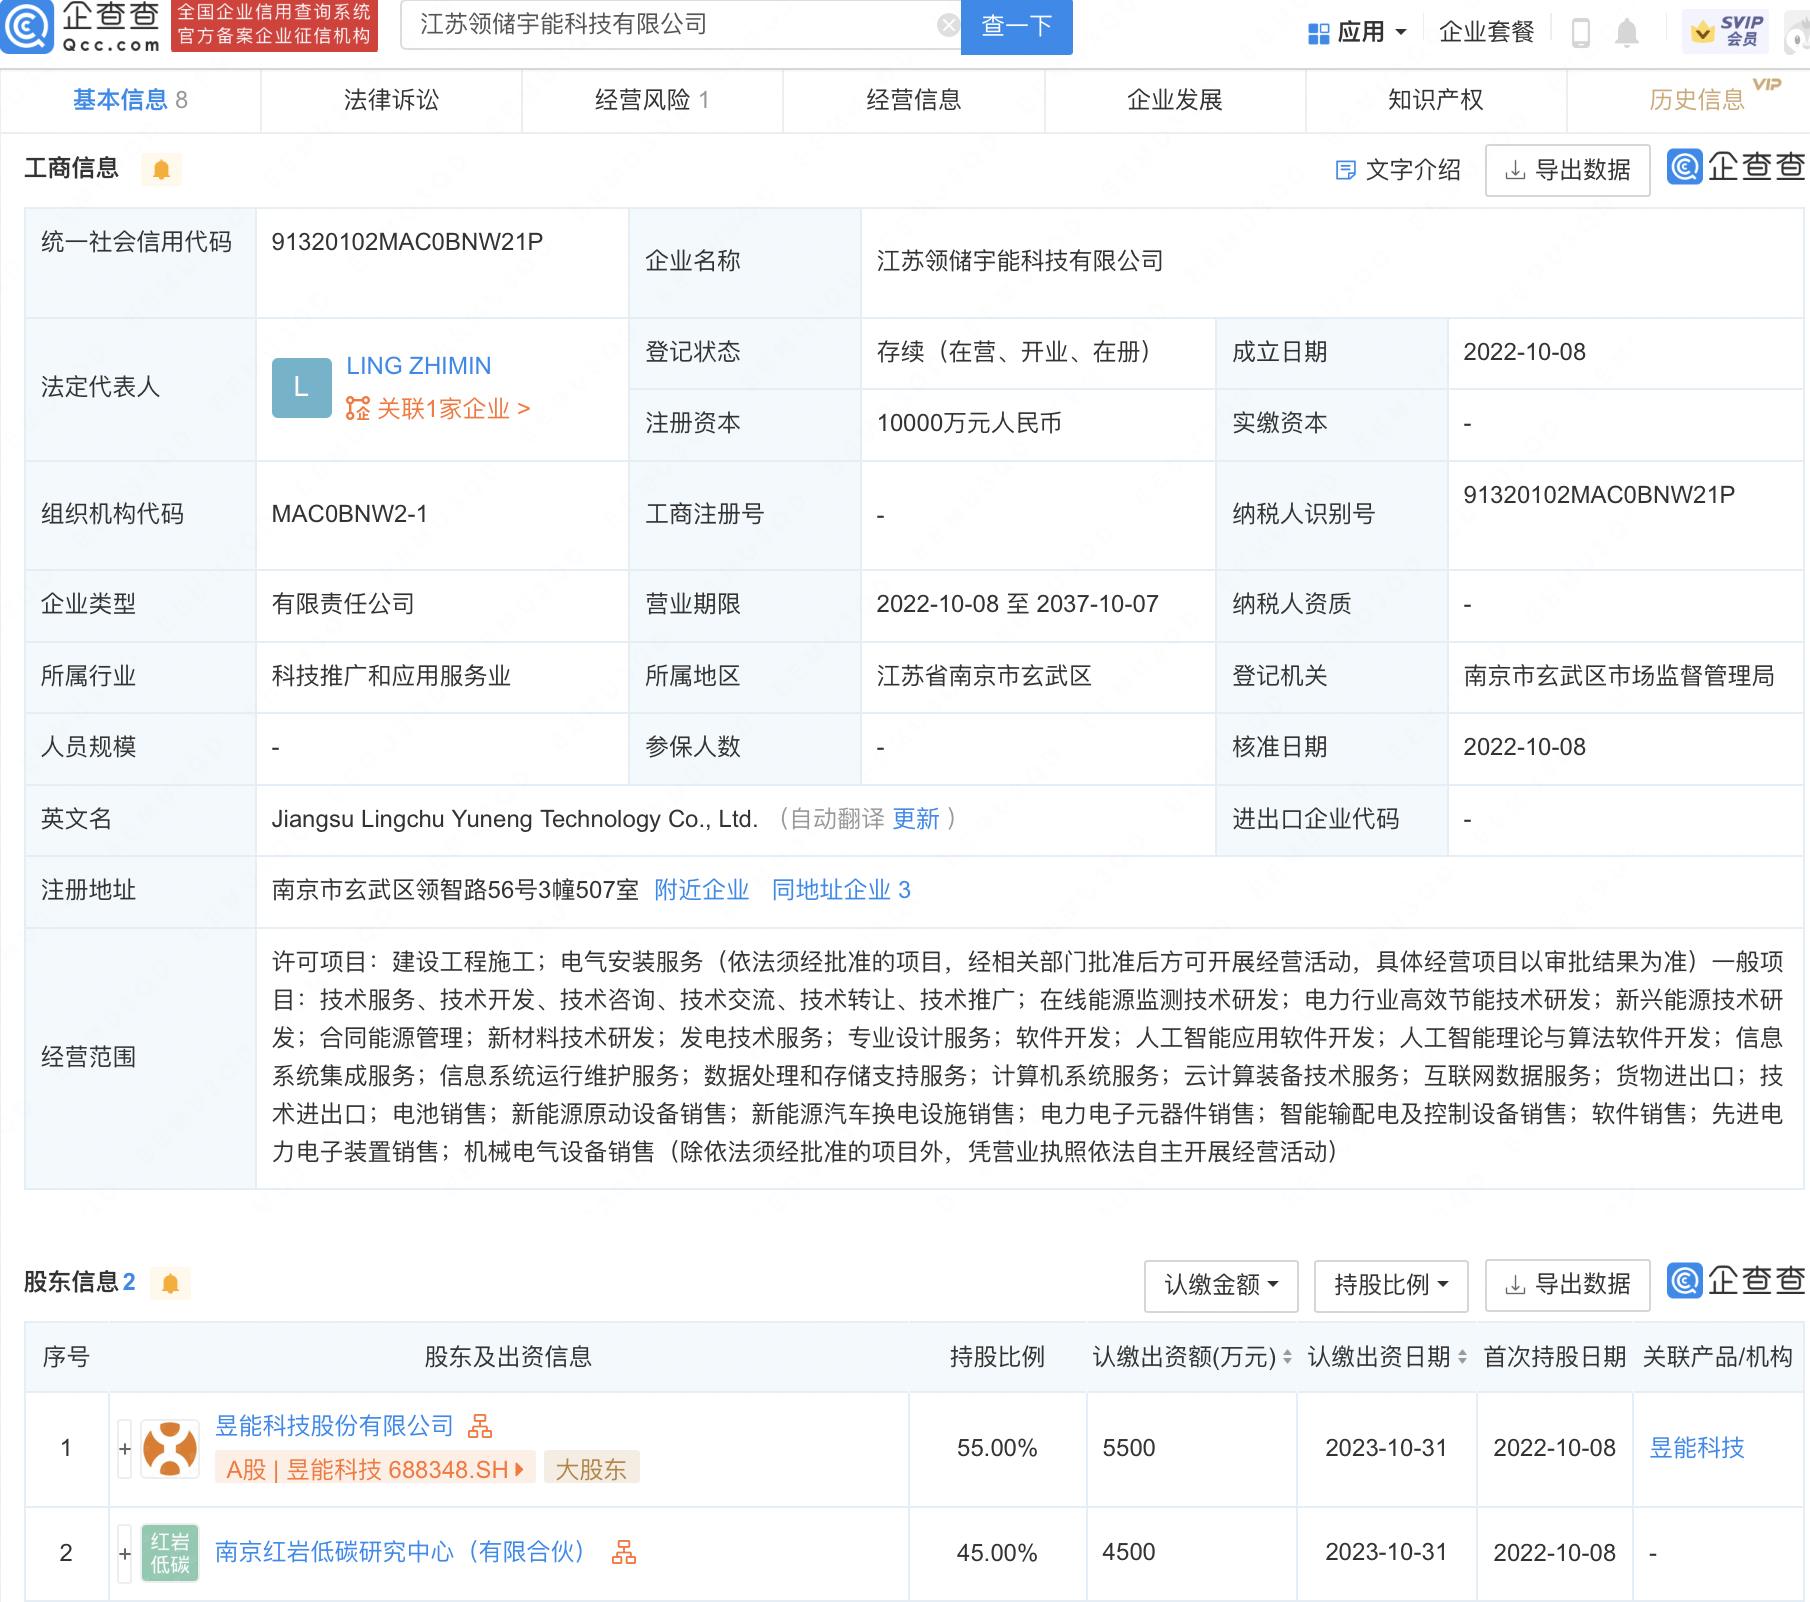
Task: Select 2022-10-08 establishment date value
Action: (x=1524, y=352)
